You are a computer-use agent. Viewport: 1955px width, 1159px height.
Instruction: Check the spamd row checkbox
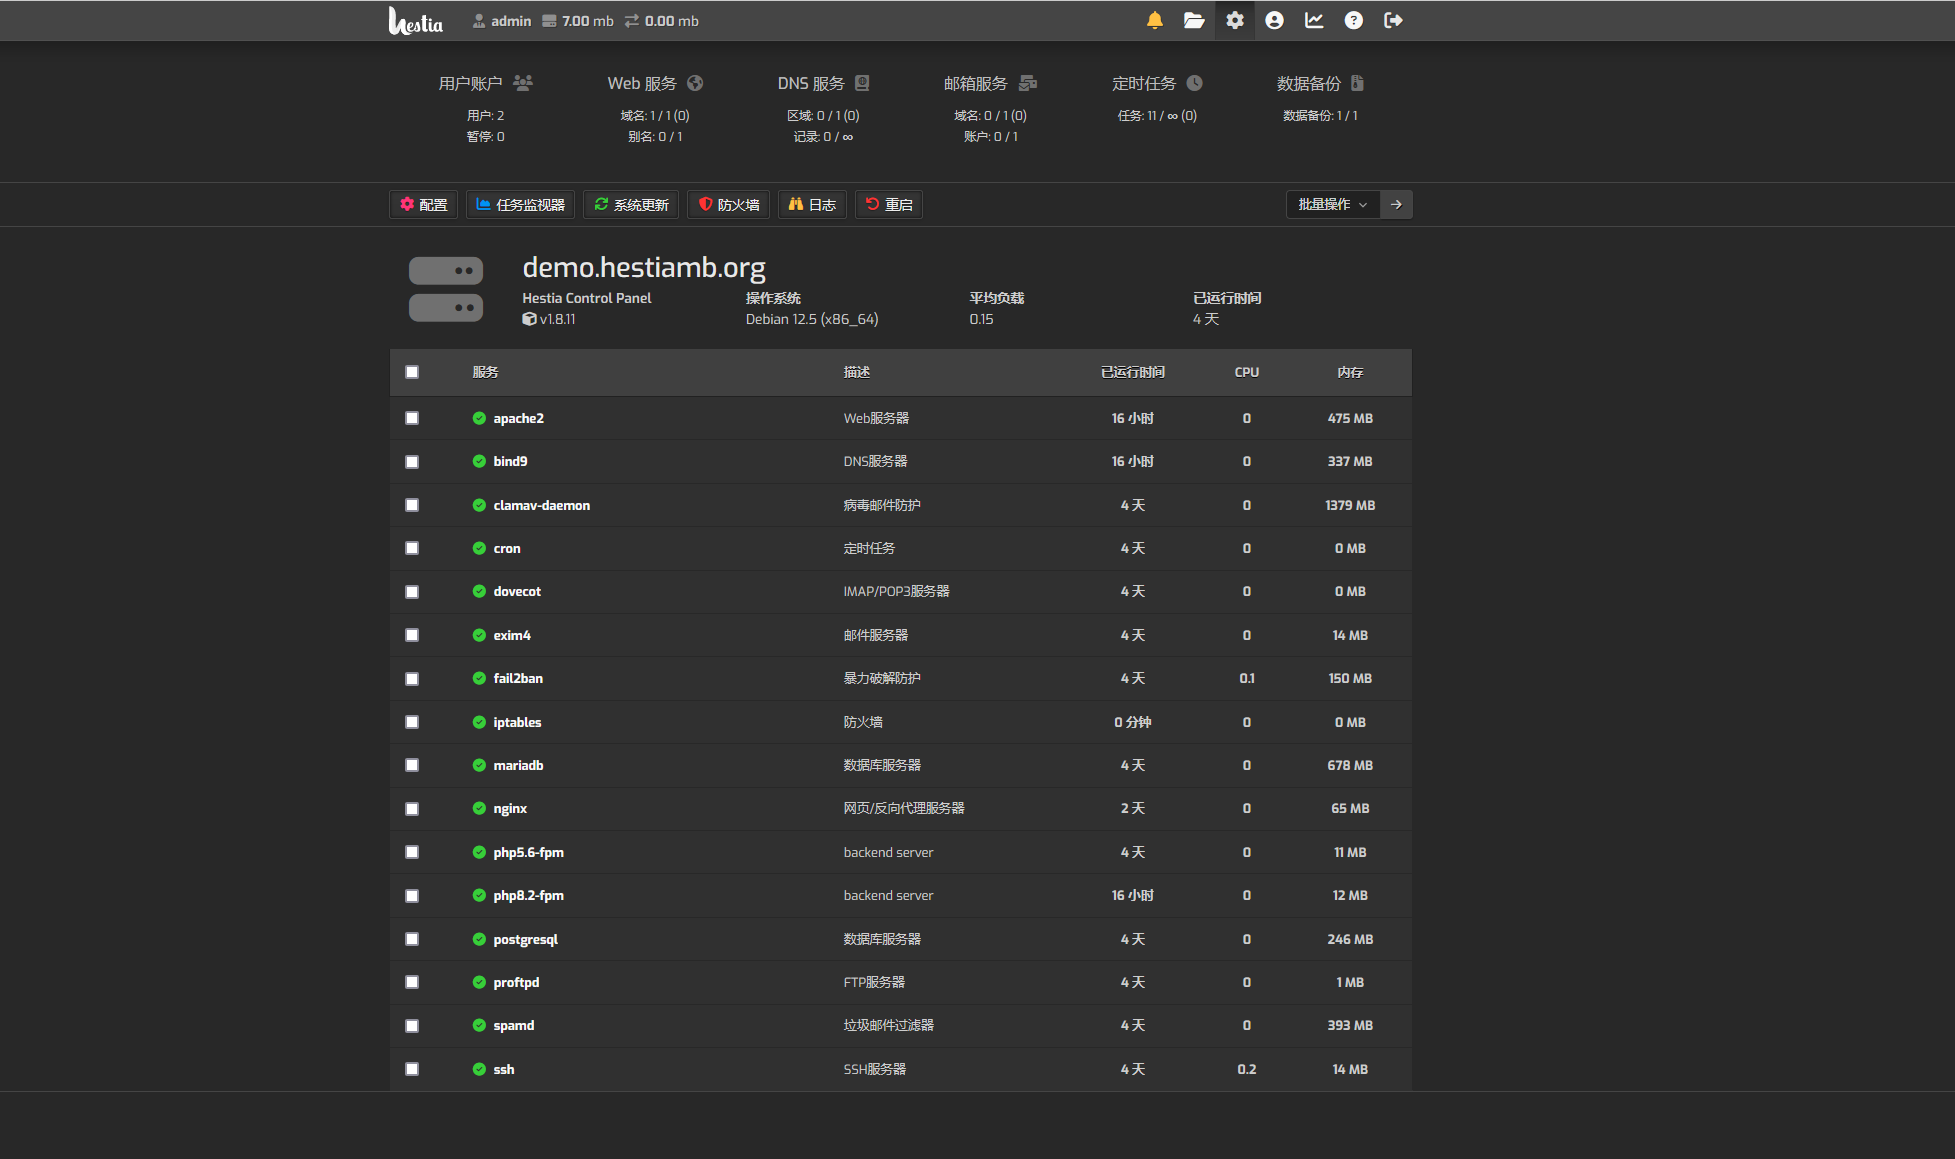click(412, 1026)
